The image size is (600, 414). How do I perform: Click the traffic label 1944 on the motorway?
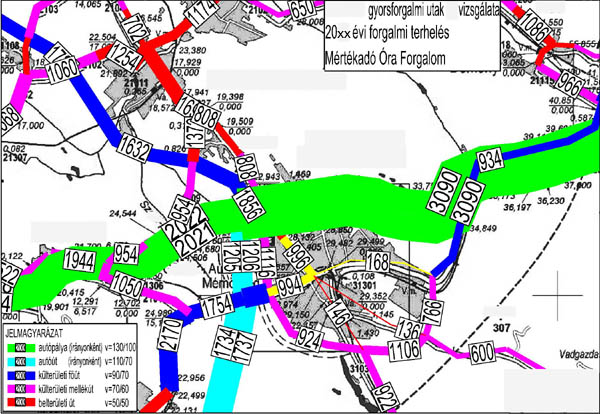79,259
